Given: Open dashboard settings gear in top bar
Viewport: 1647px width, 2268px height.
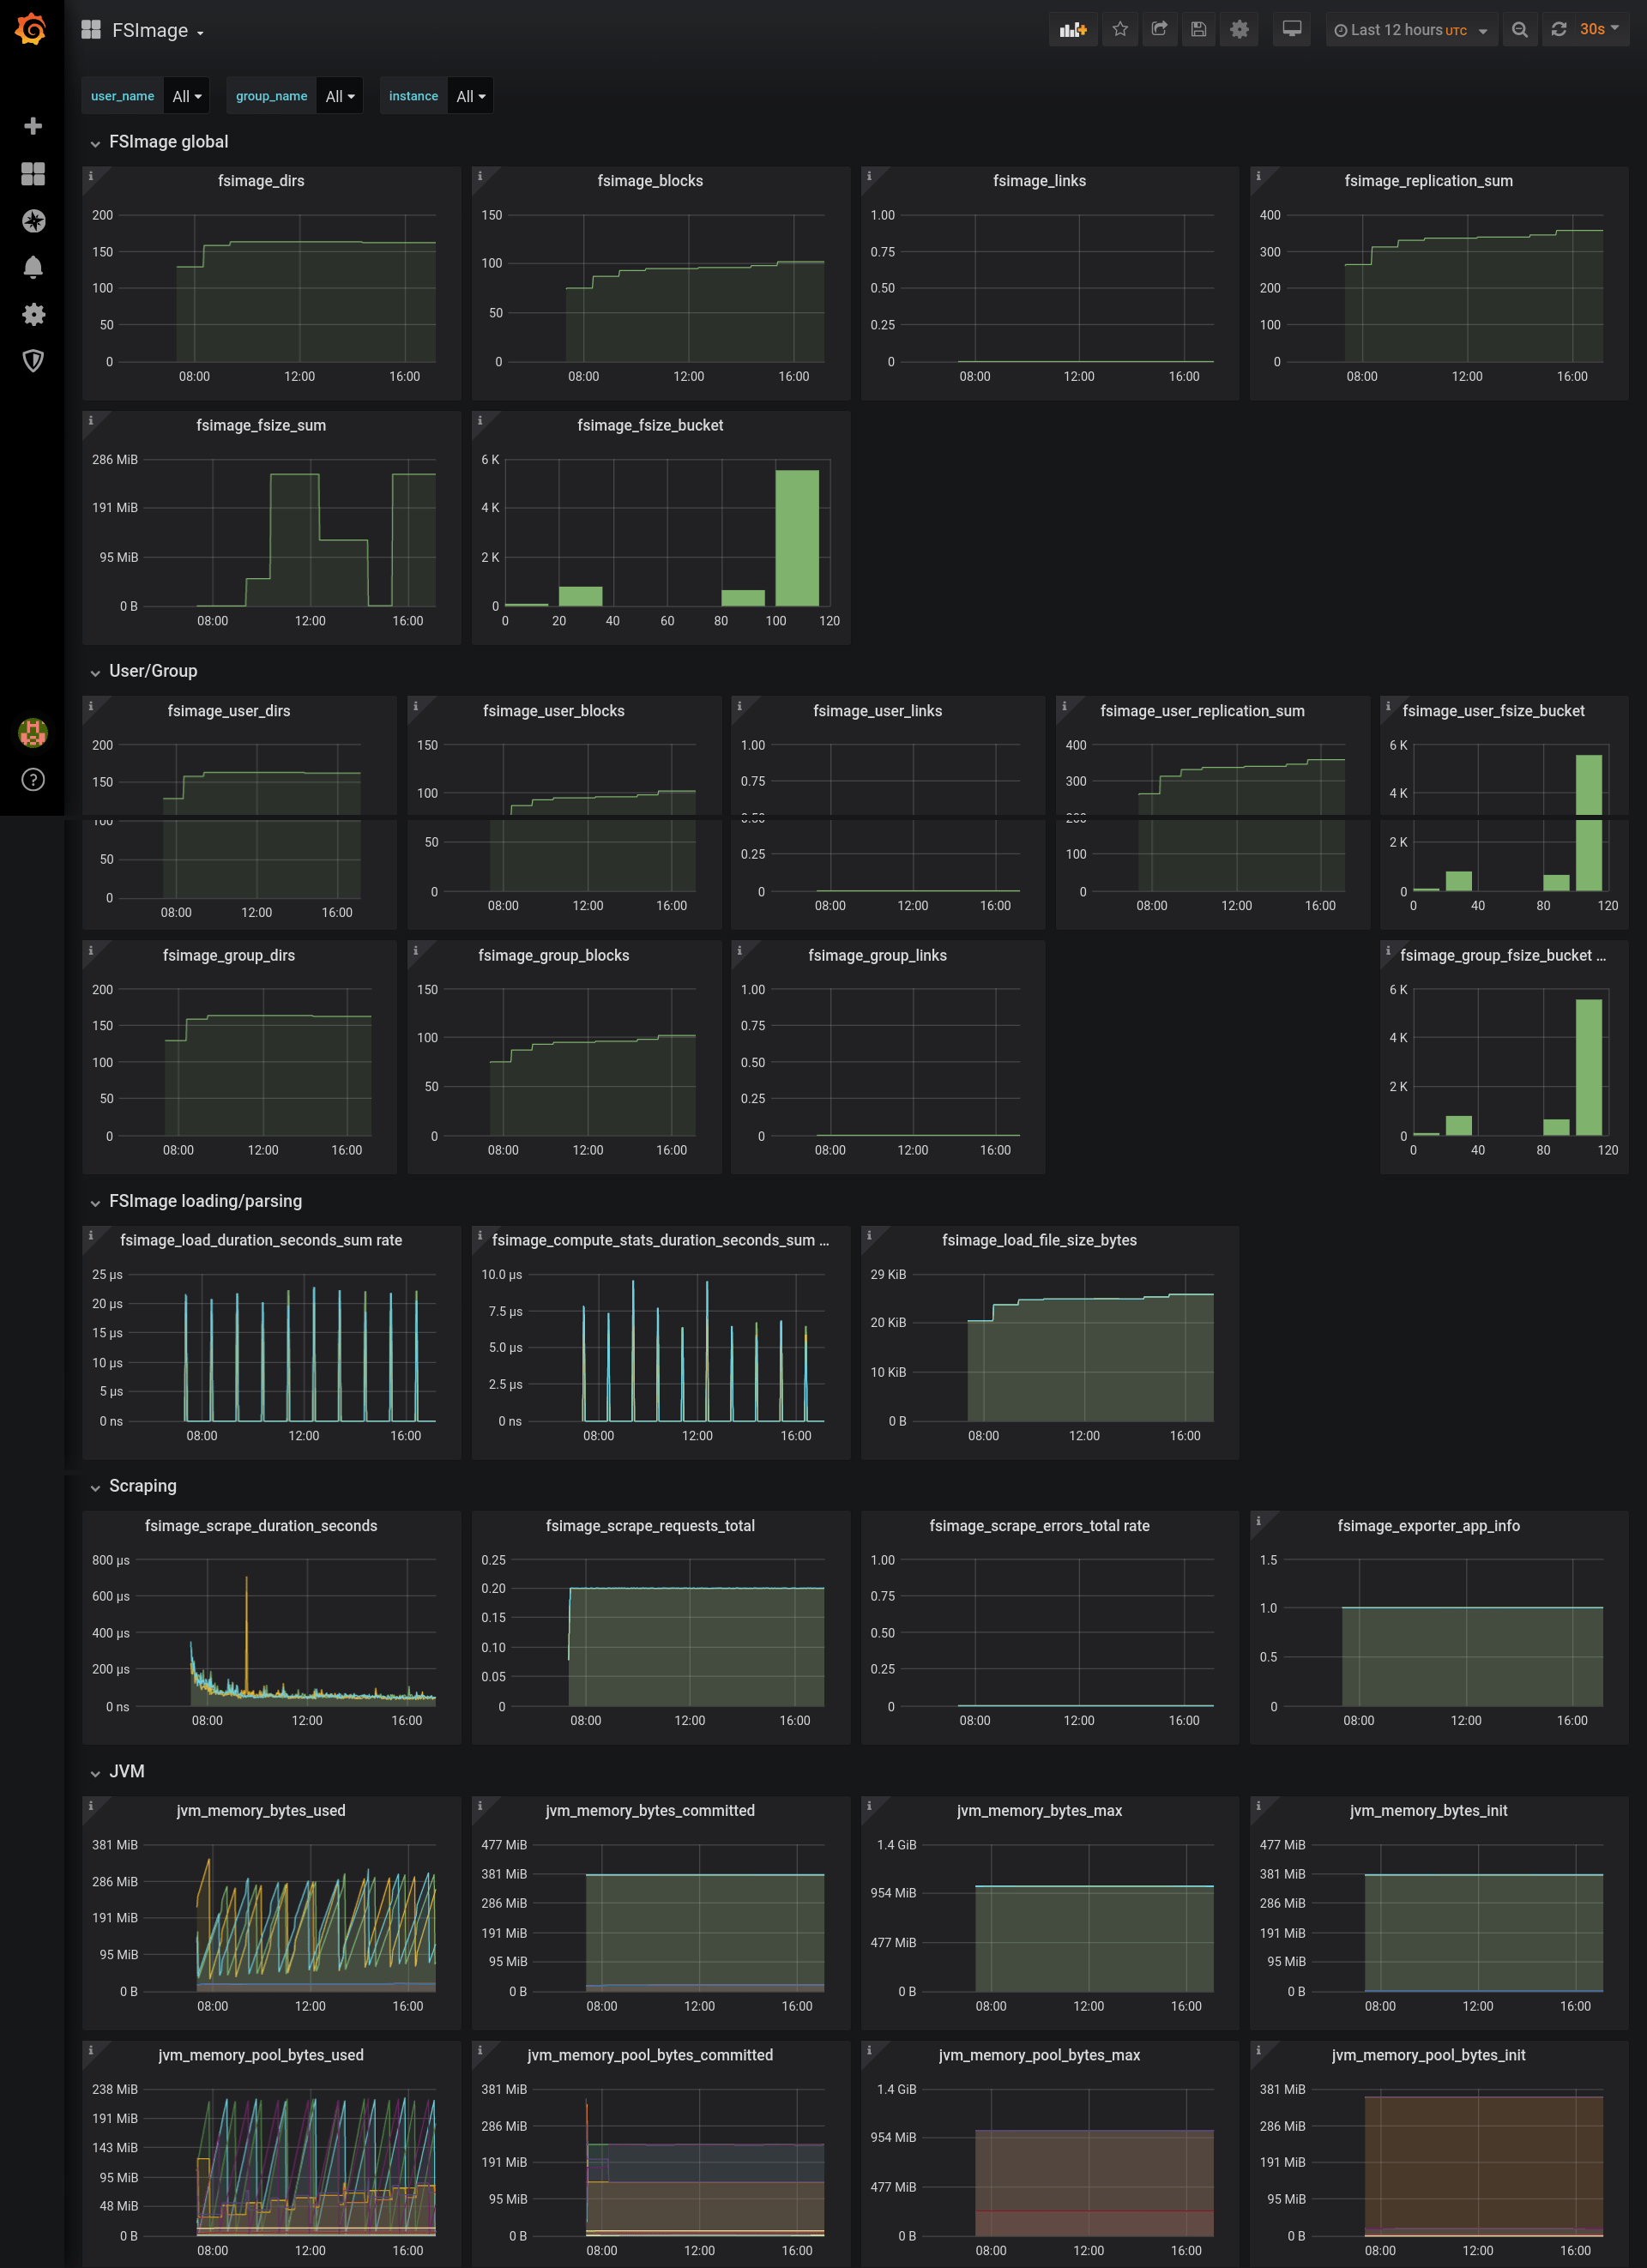Looking at the screenshot, I should tap(1239, 30).
